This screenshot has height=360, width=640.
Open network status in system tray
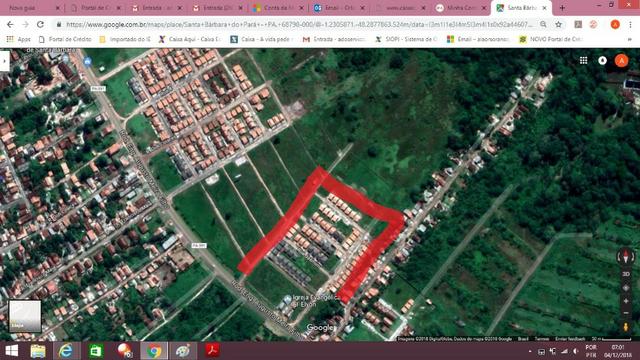pyautogui.click(x=564, y=351)
